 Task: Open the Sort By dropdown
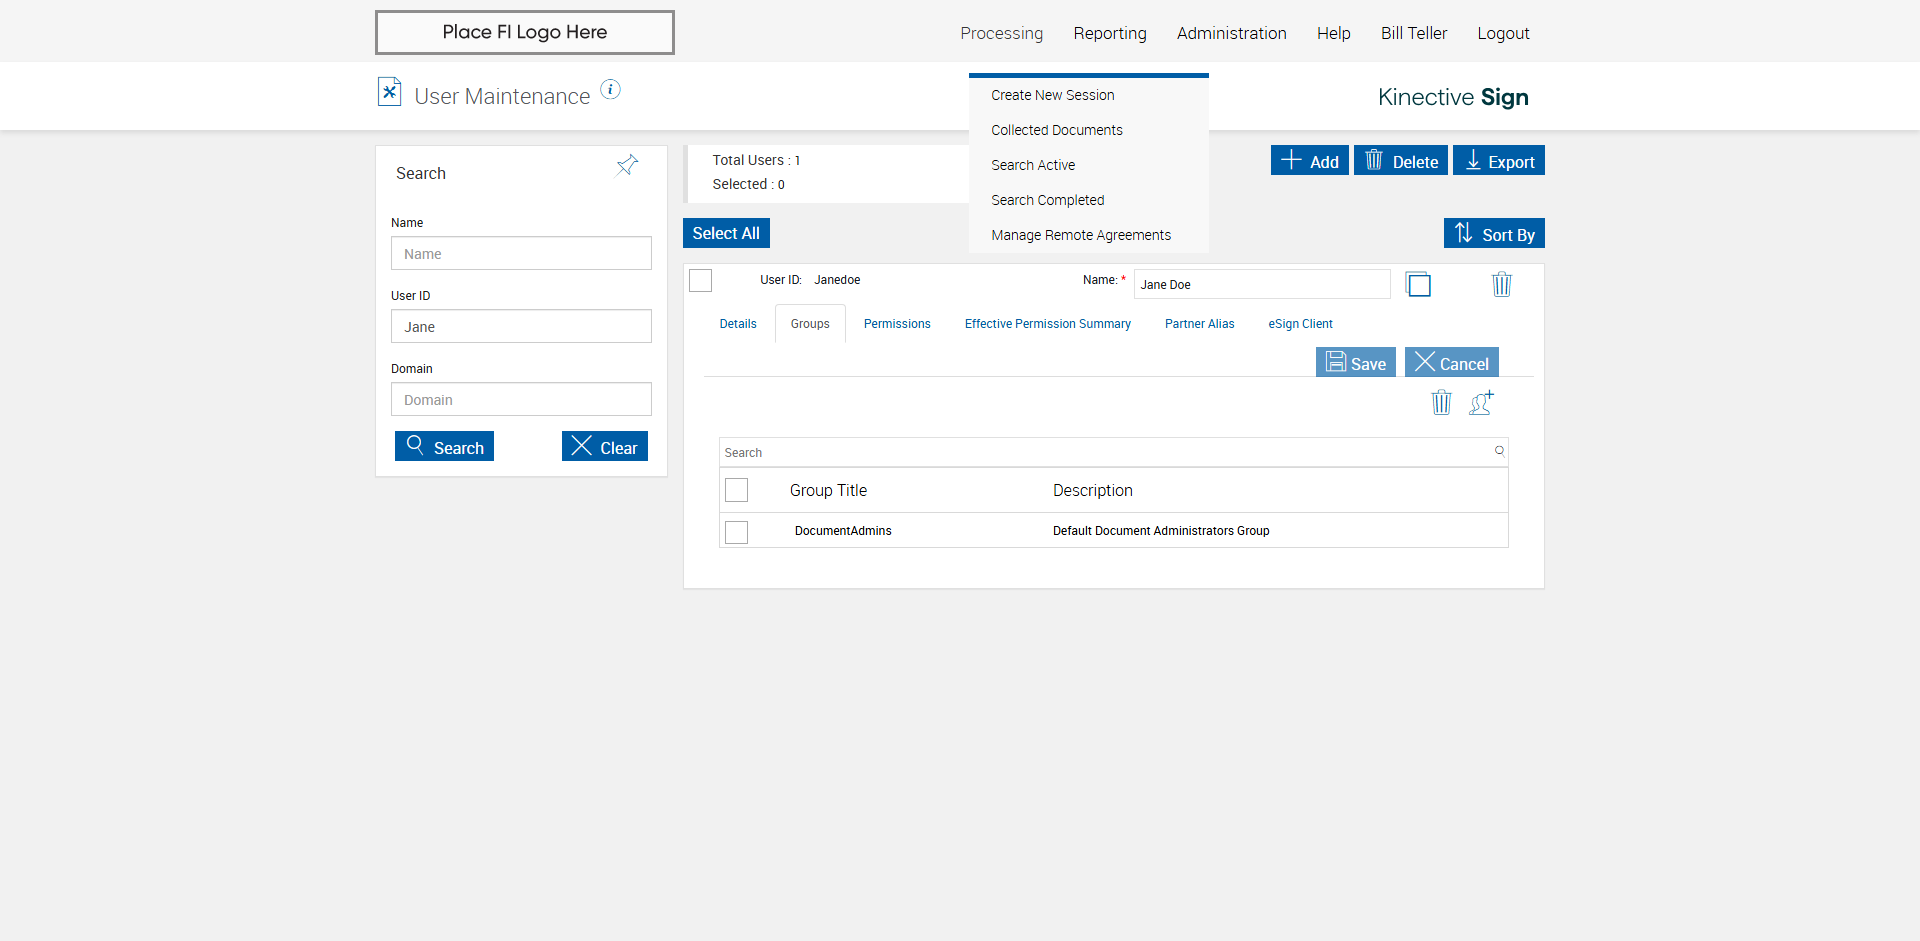point(1494,233)
